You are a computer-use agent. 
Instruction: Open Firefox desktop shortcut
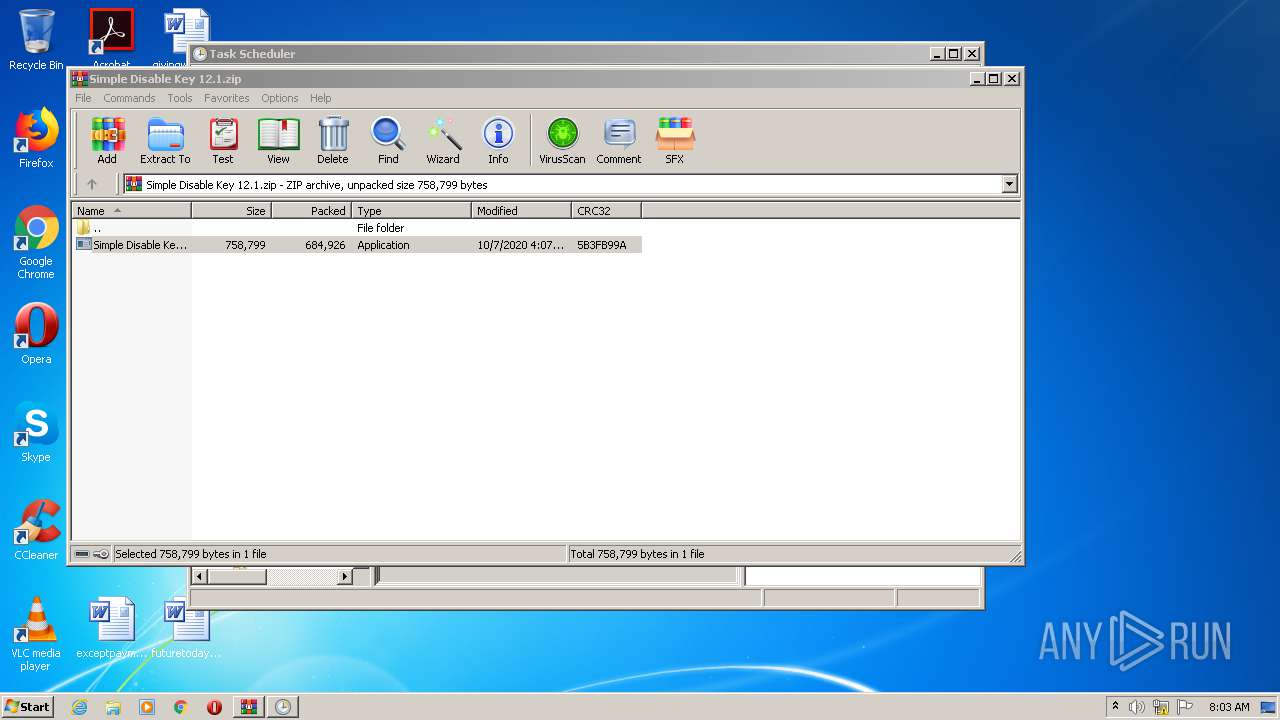[36, 138]
